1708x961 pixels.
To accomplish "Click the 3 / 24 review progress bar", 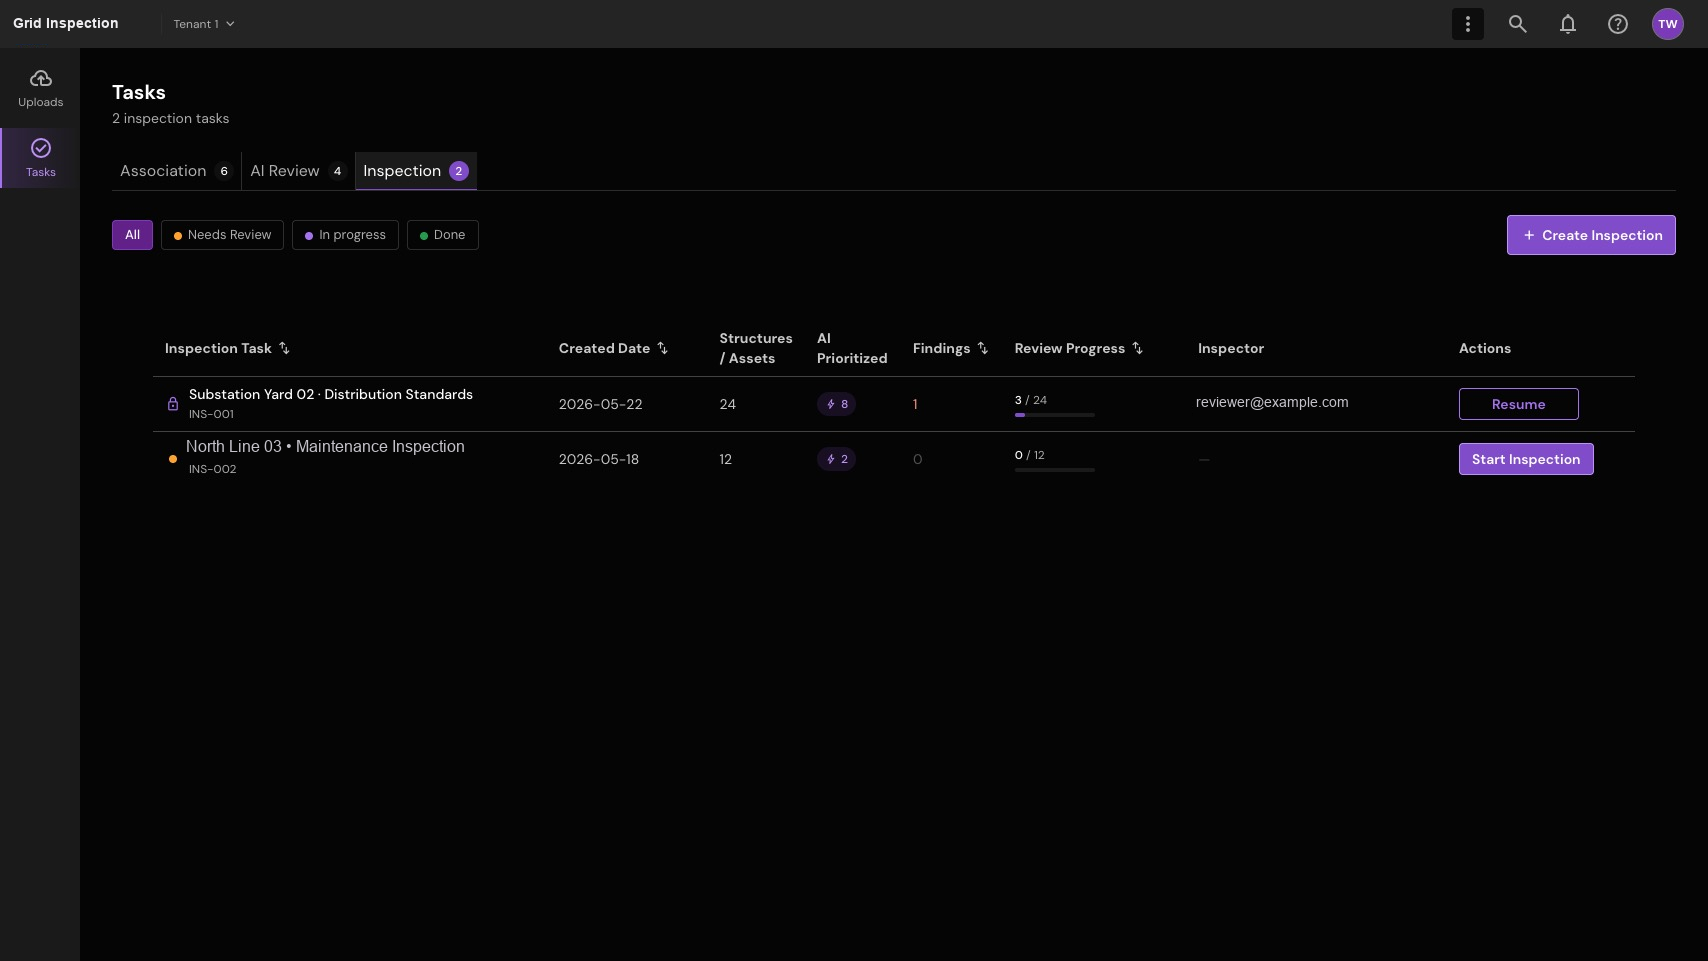I will pyautogui.click(x=1055, y=414).
